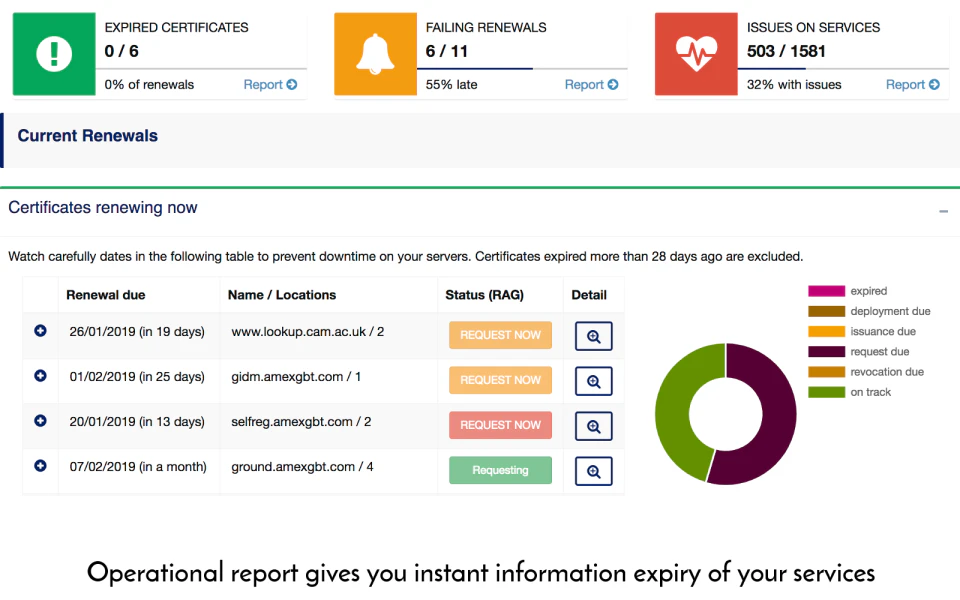Click the request due legend color swatch
960x600 pixels.
pyautogui.click(x=826, y=352)
